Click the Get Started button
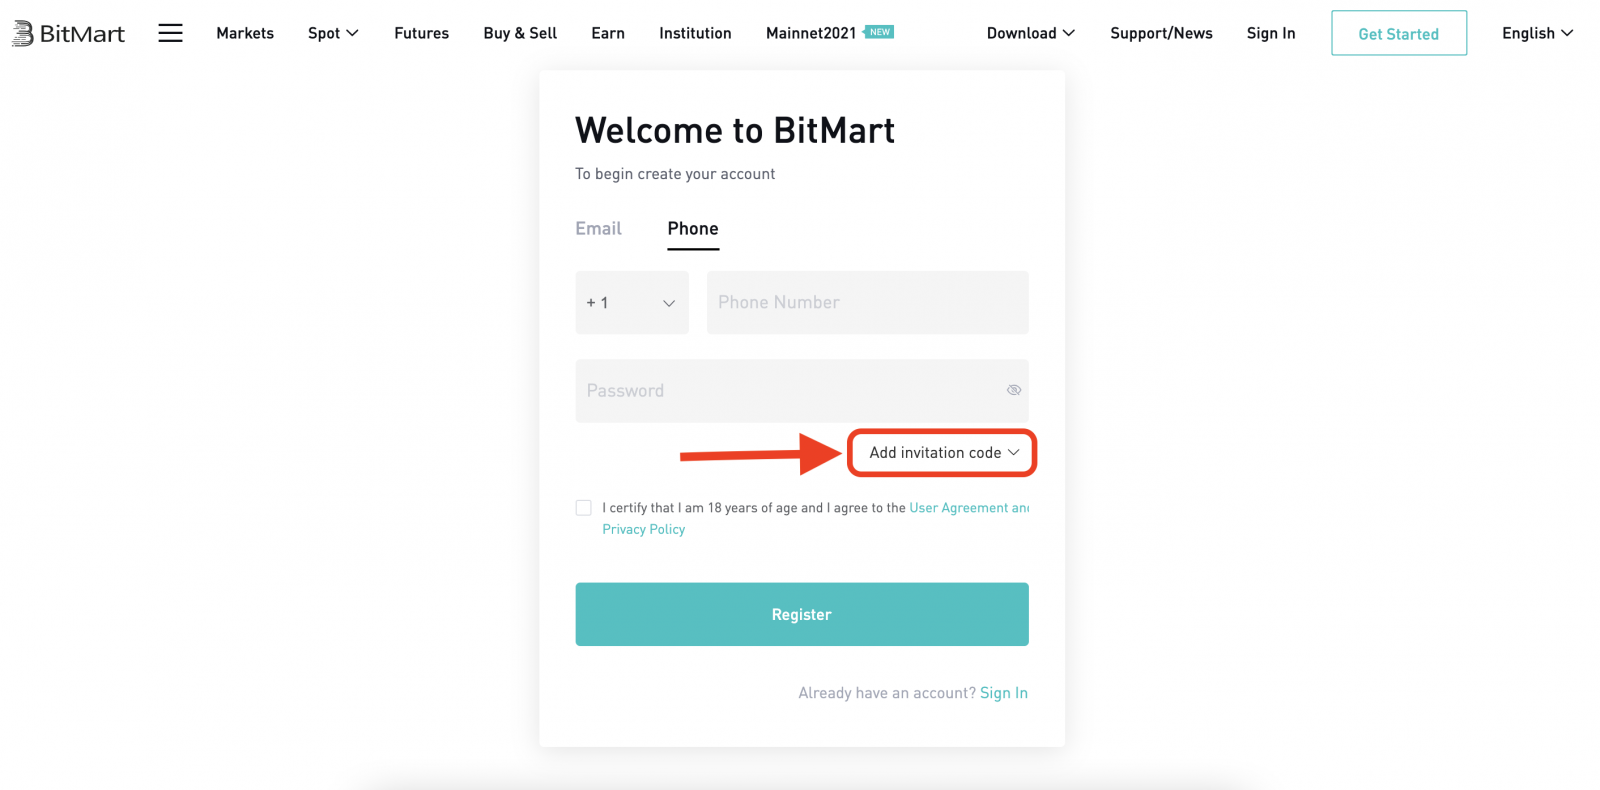The image size is (1600, 790). coord(1398,33)
